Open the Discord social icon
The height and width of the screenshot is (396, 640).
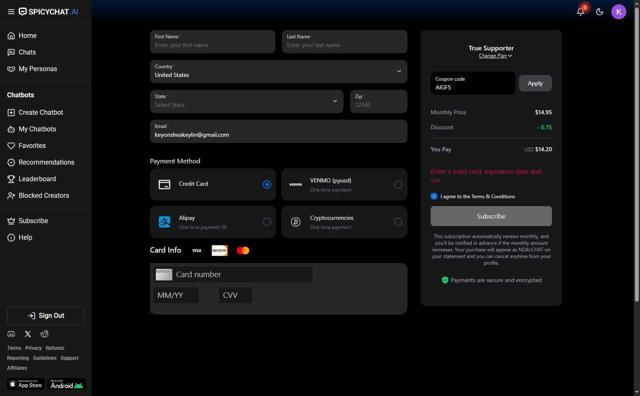[x=11, y=334]
